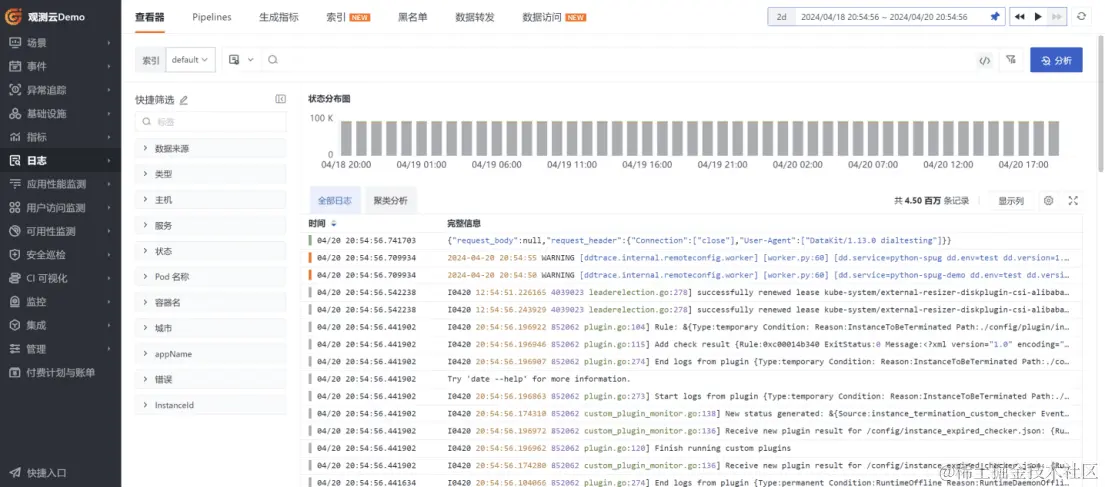
Task: Select the 聚类分析 tab
Action: click(390, 200)
